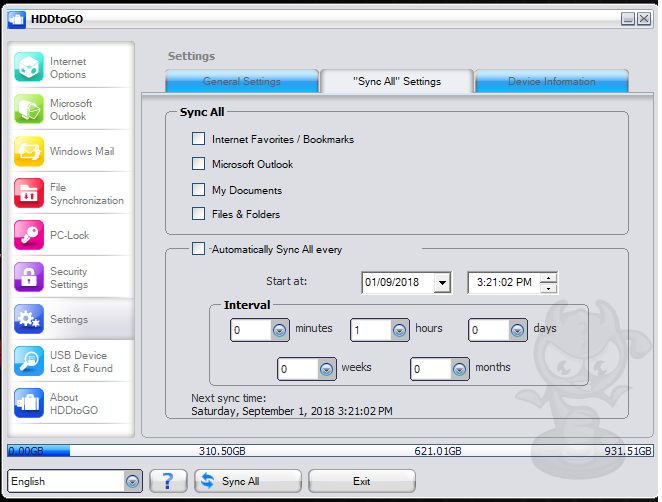The width and height of the screenshot is (662, 502).
Task: Close the HDDtoGO window
Action: [644, 19]
